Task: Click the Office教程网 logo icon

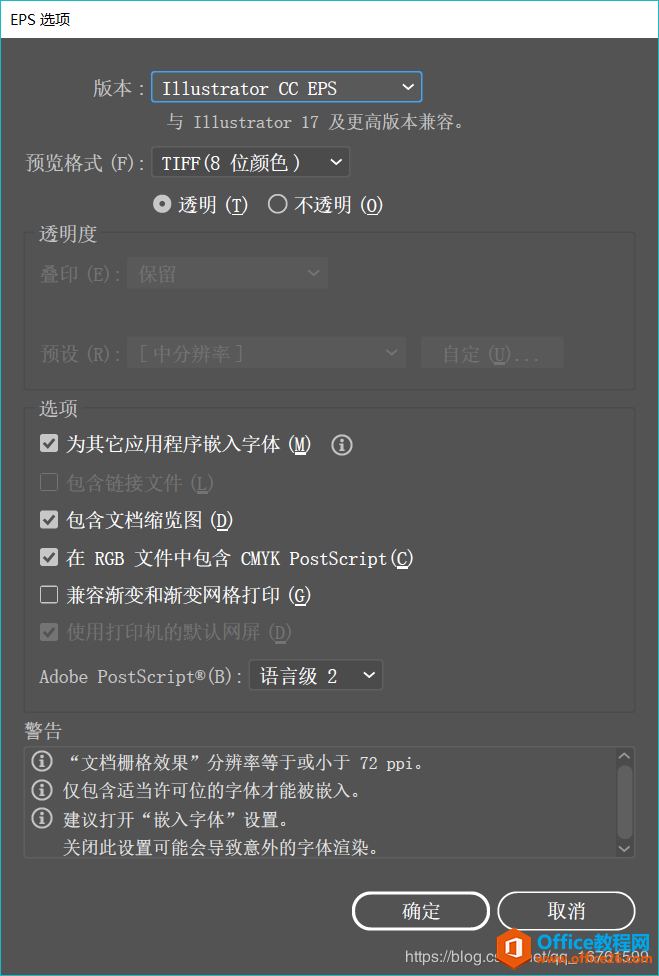Action: [516, 948]
